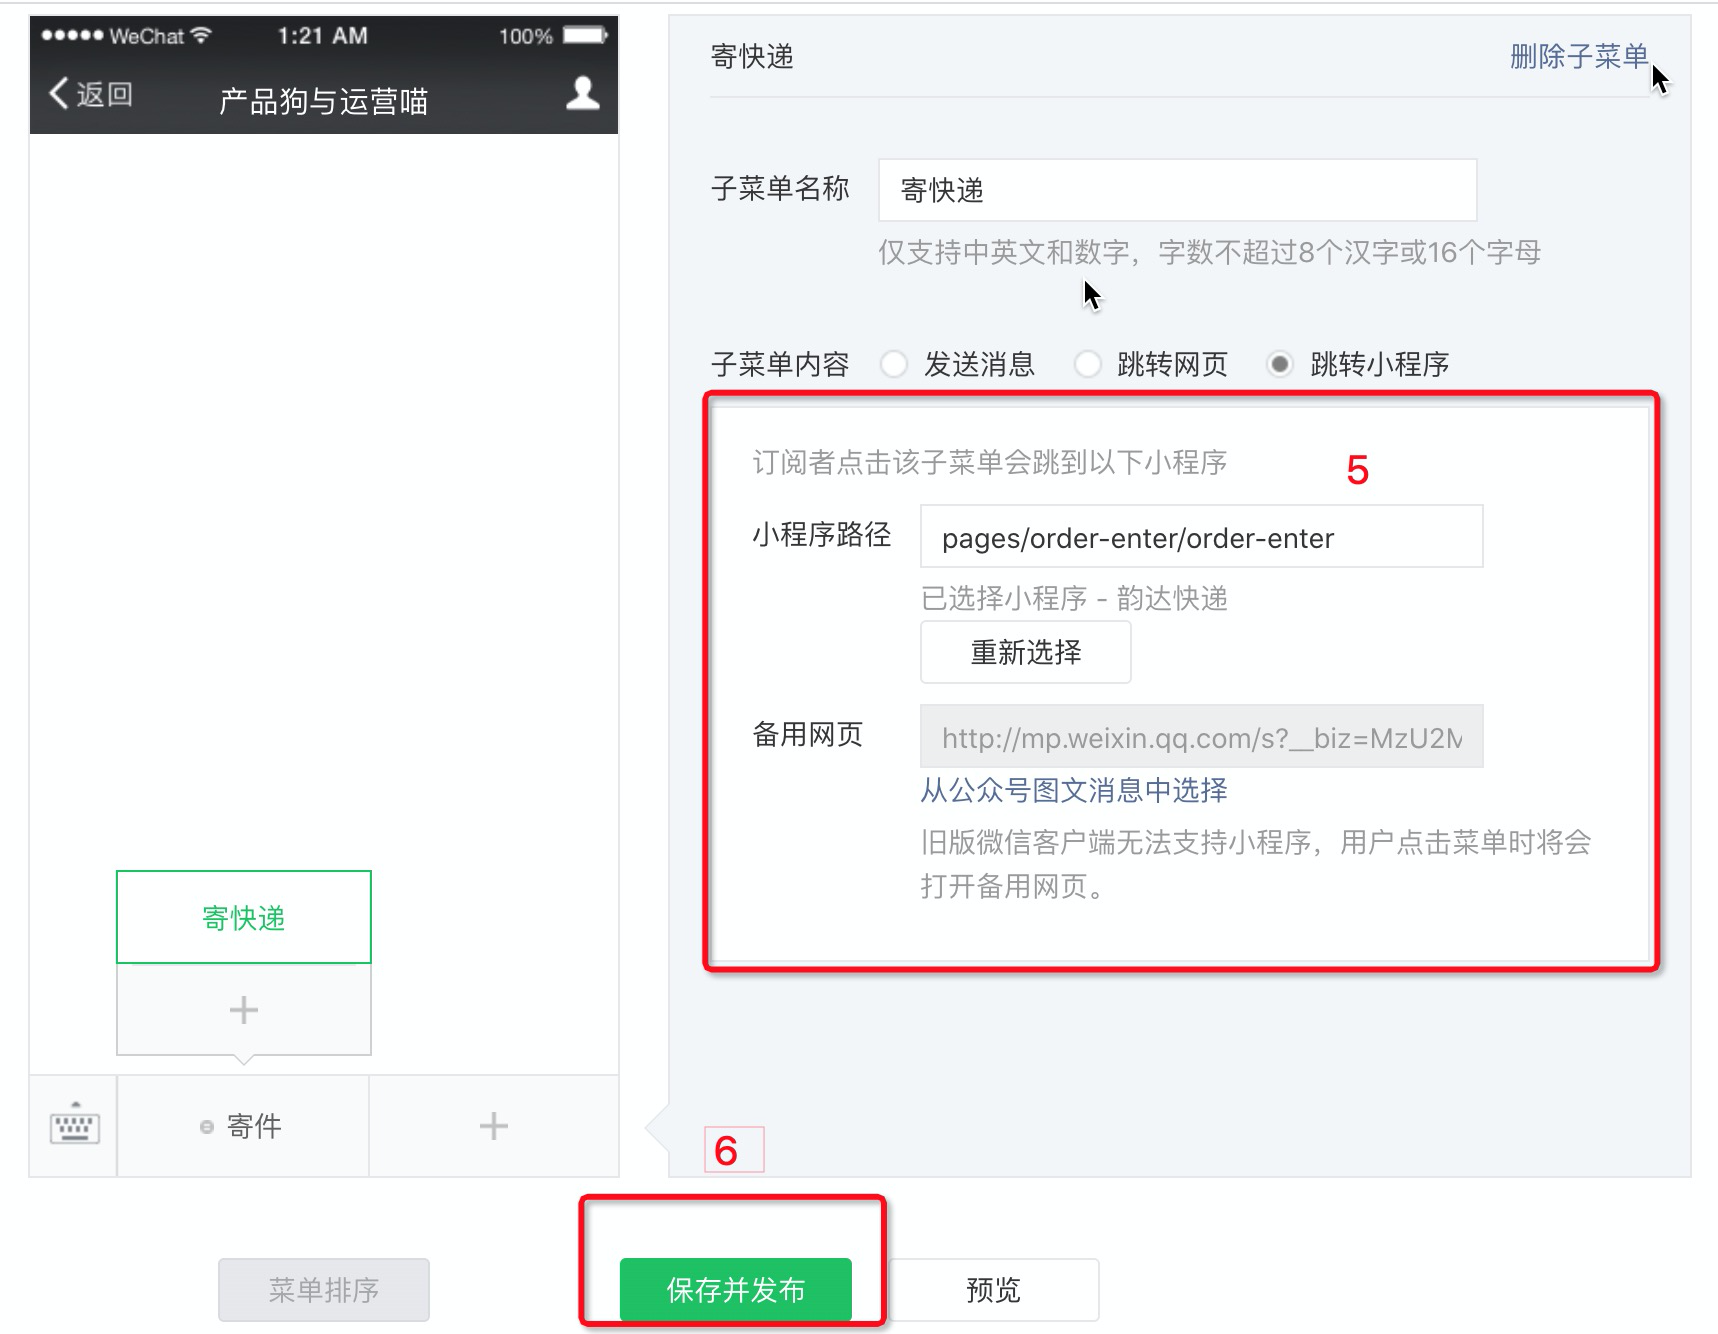Click the 菜单排序 button

click(x=324, y=1290)
